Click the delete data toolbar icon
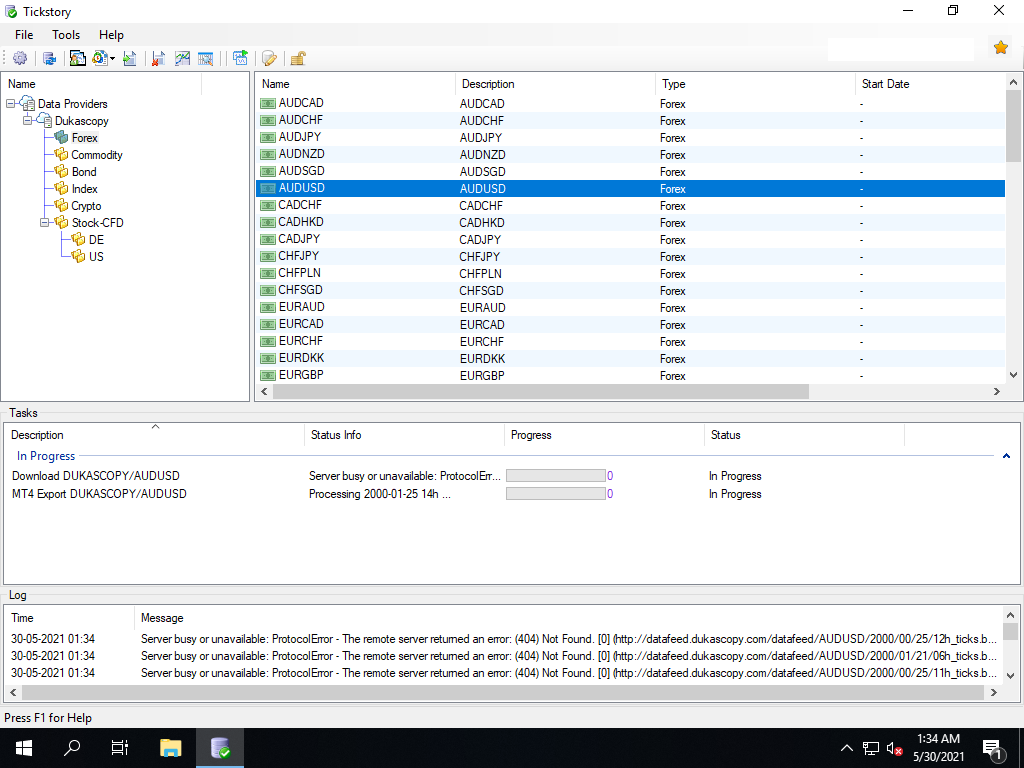This screenshot has width=1024, height=768. pos(158,58)
